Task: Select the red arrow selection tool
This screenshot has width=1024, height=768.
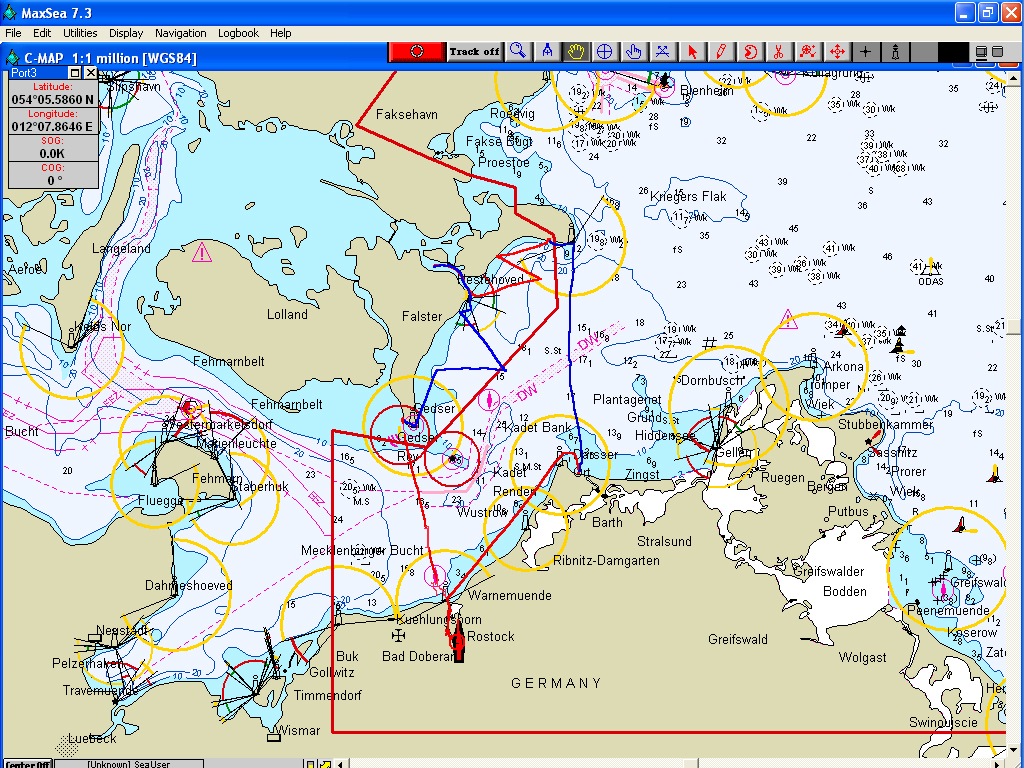Action: click(692, 52)
